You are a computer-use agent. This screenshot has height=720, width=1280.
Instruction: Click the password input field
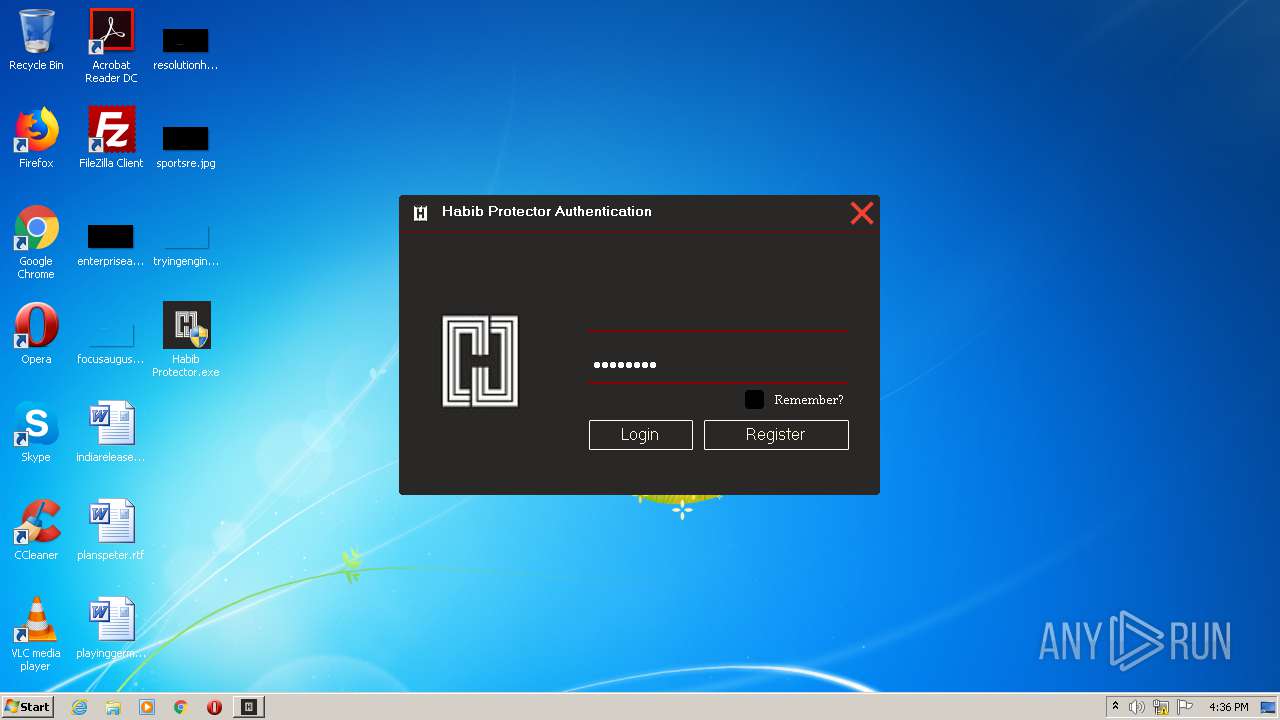tap(717, 365)
